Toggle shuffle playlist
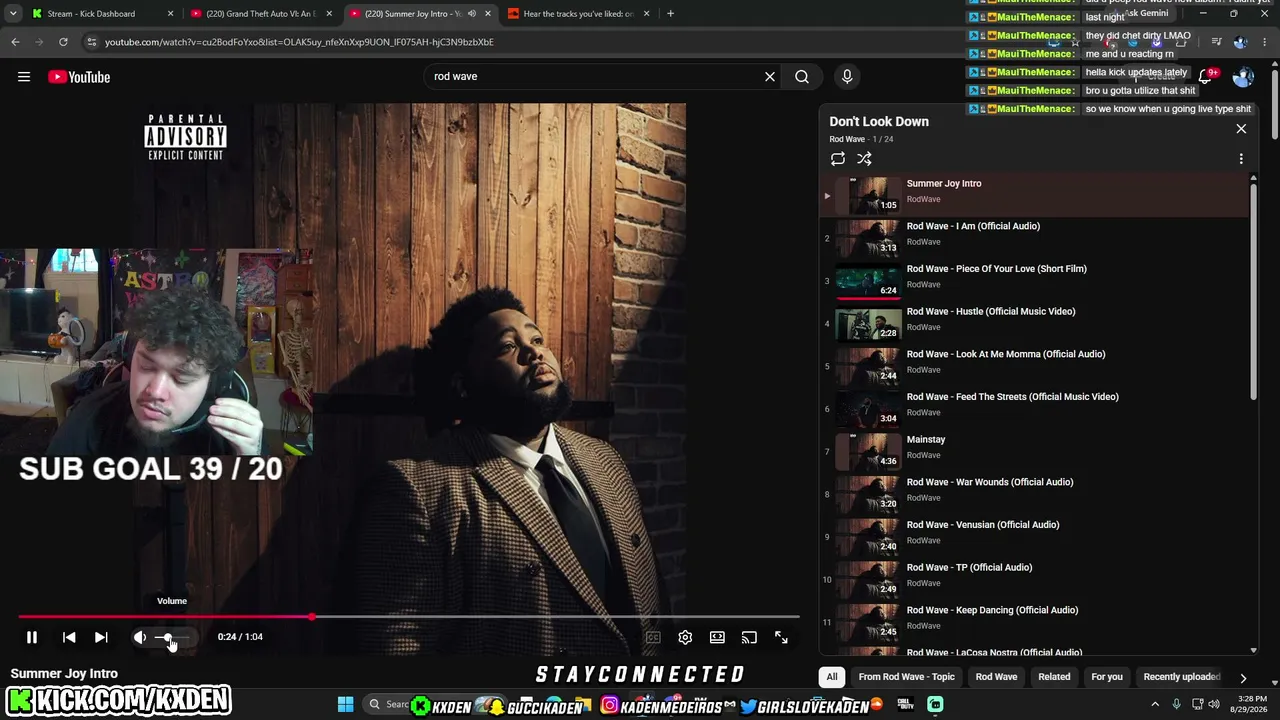The width and height of the screenshot is (1280, 720). (x=864, y=159)
